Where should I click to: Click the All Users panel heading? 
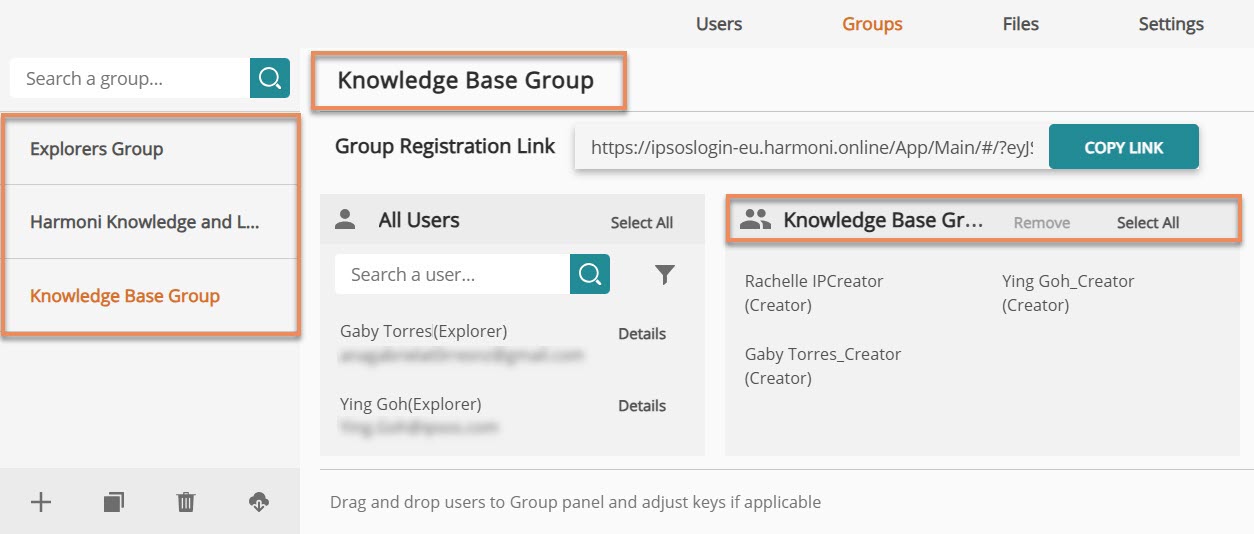point(419,220)
